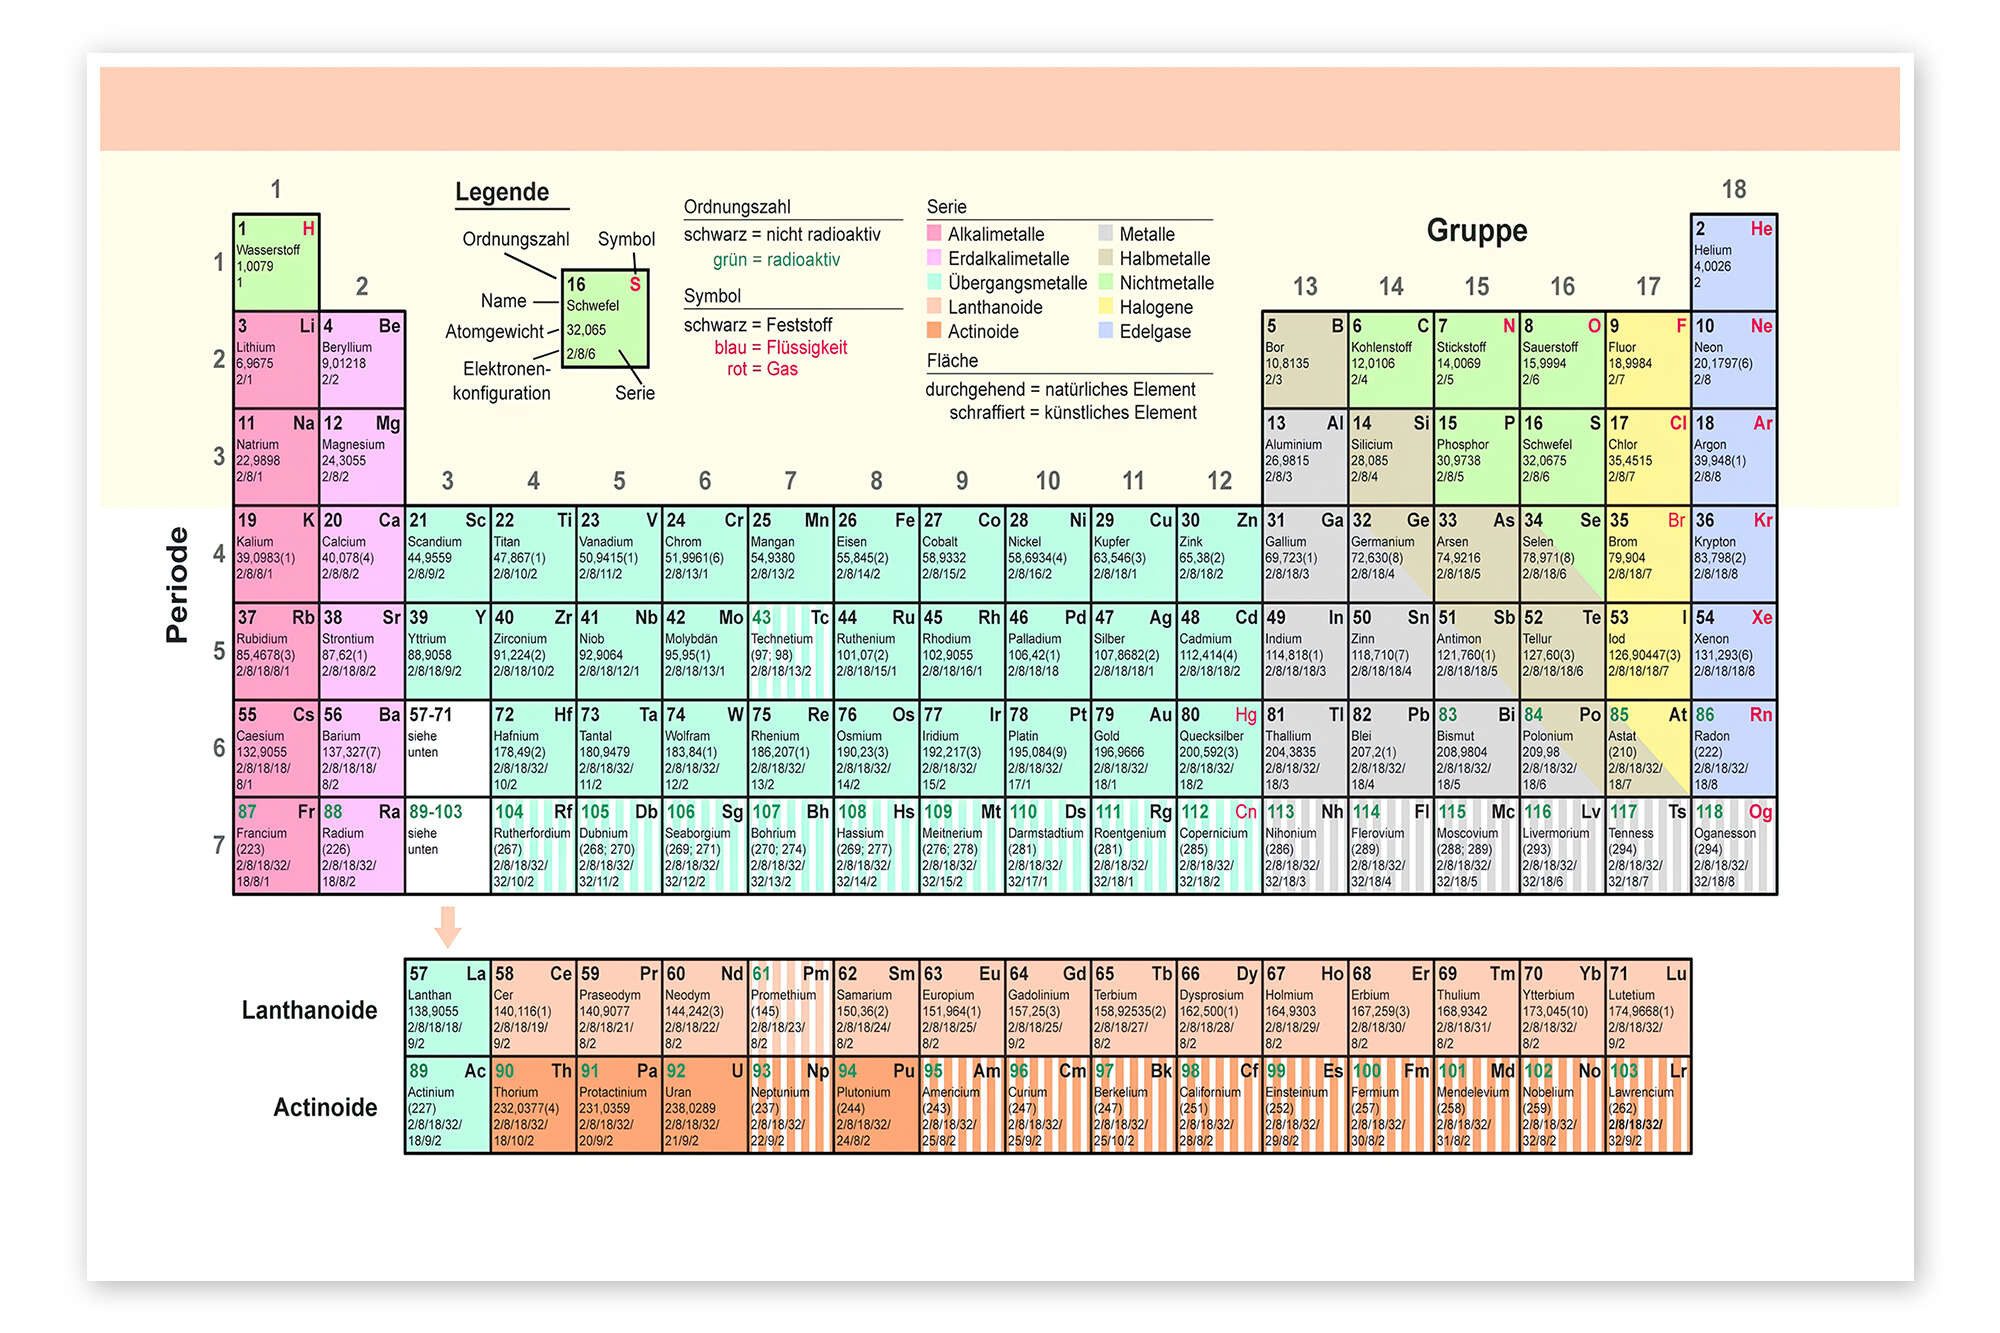Click the Eisen (Fe) element cell
The image size is (2000, 1333).
point(876,553)
